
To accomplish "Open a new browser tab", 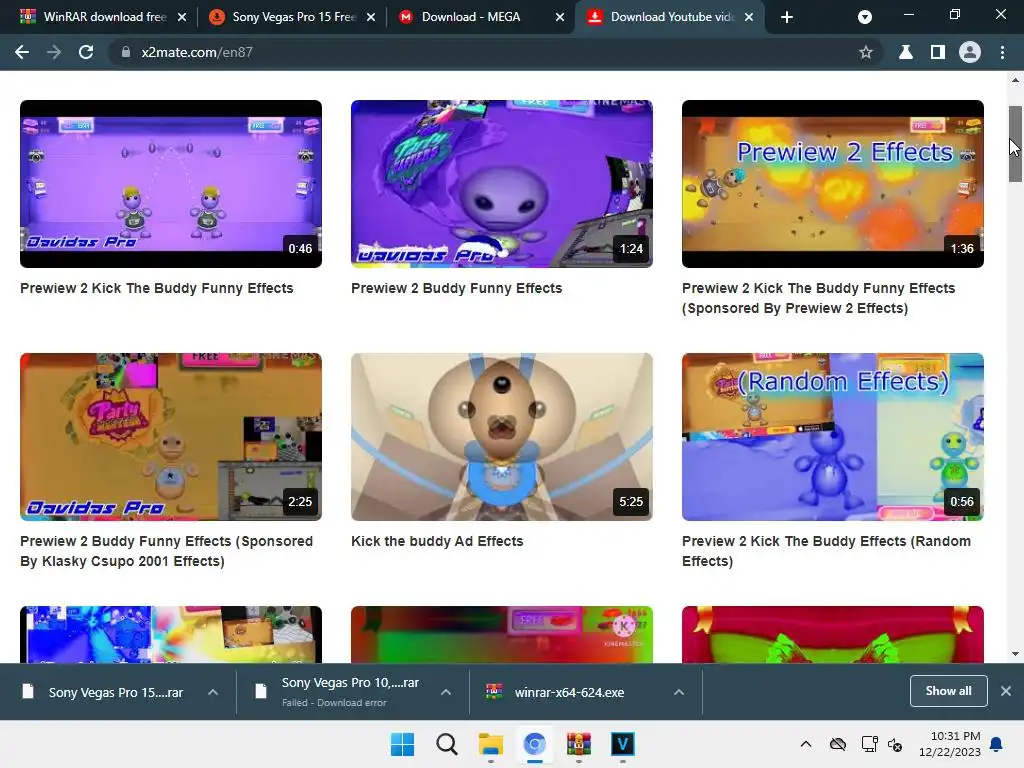I will click(x=787, y=17).
